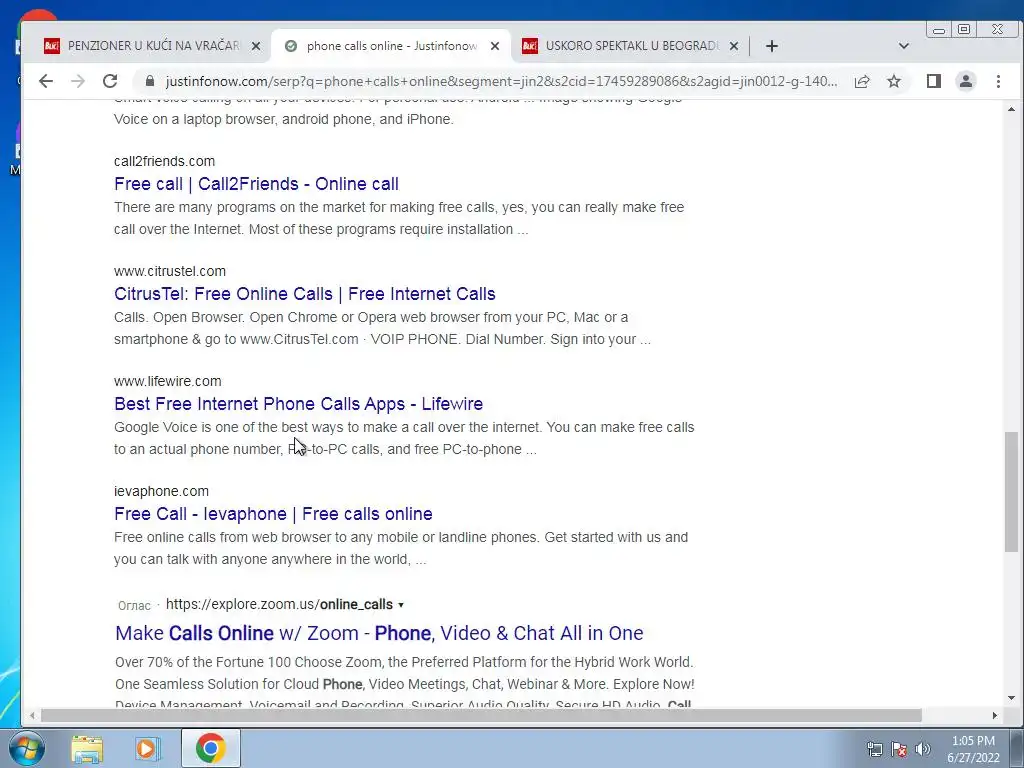The width and height of the screenshot is (1024, 768).
Task: Close the phone calls online tab
Action: pyautogui.click(x=495, y=46)
